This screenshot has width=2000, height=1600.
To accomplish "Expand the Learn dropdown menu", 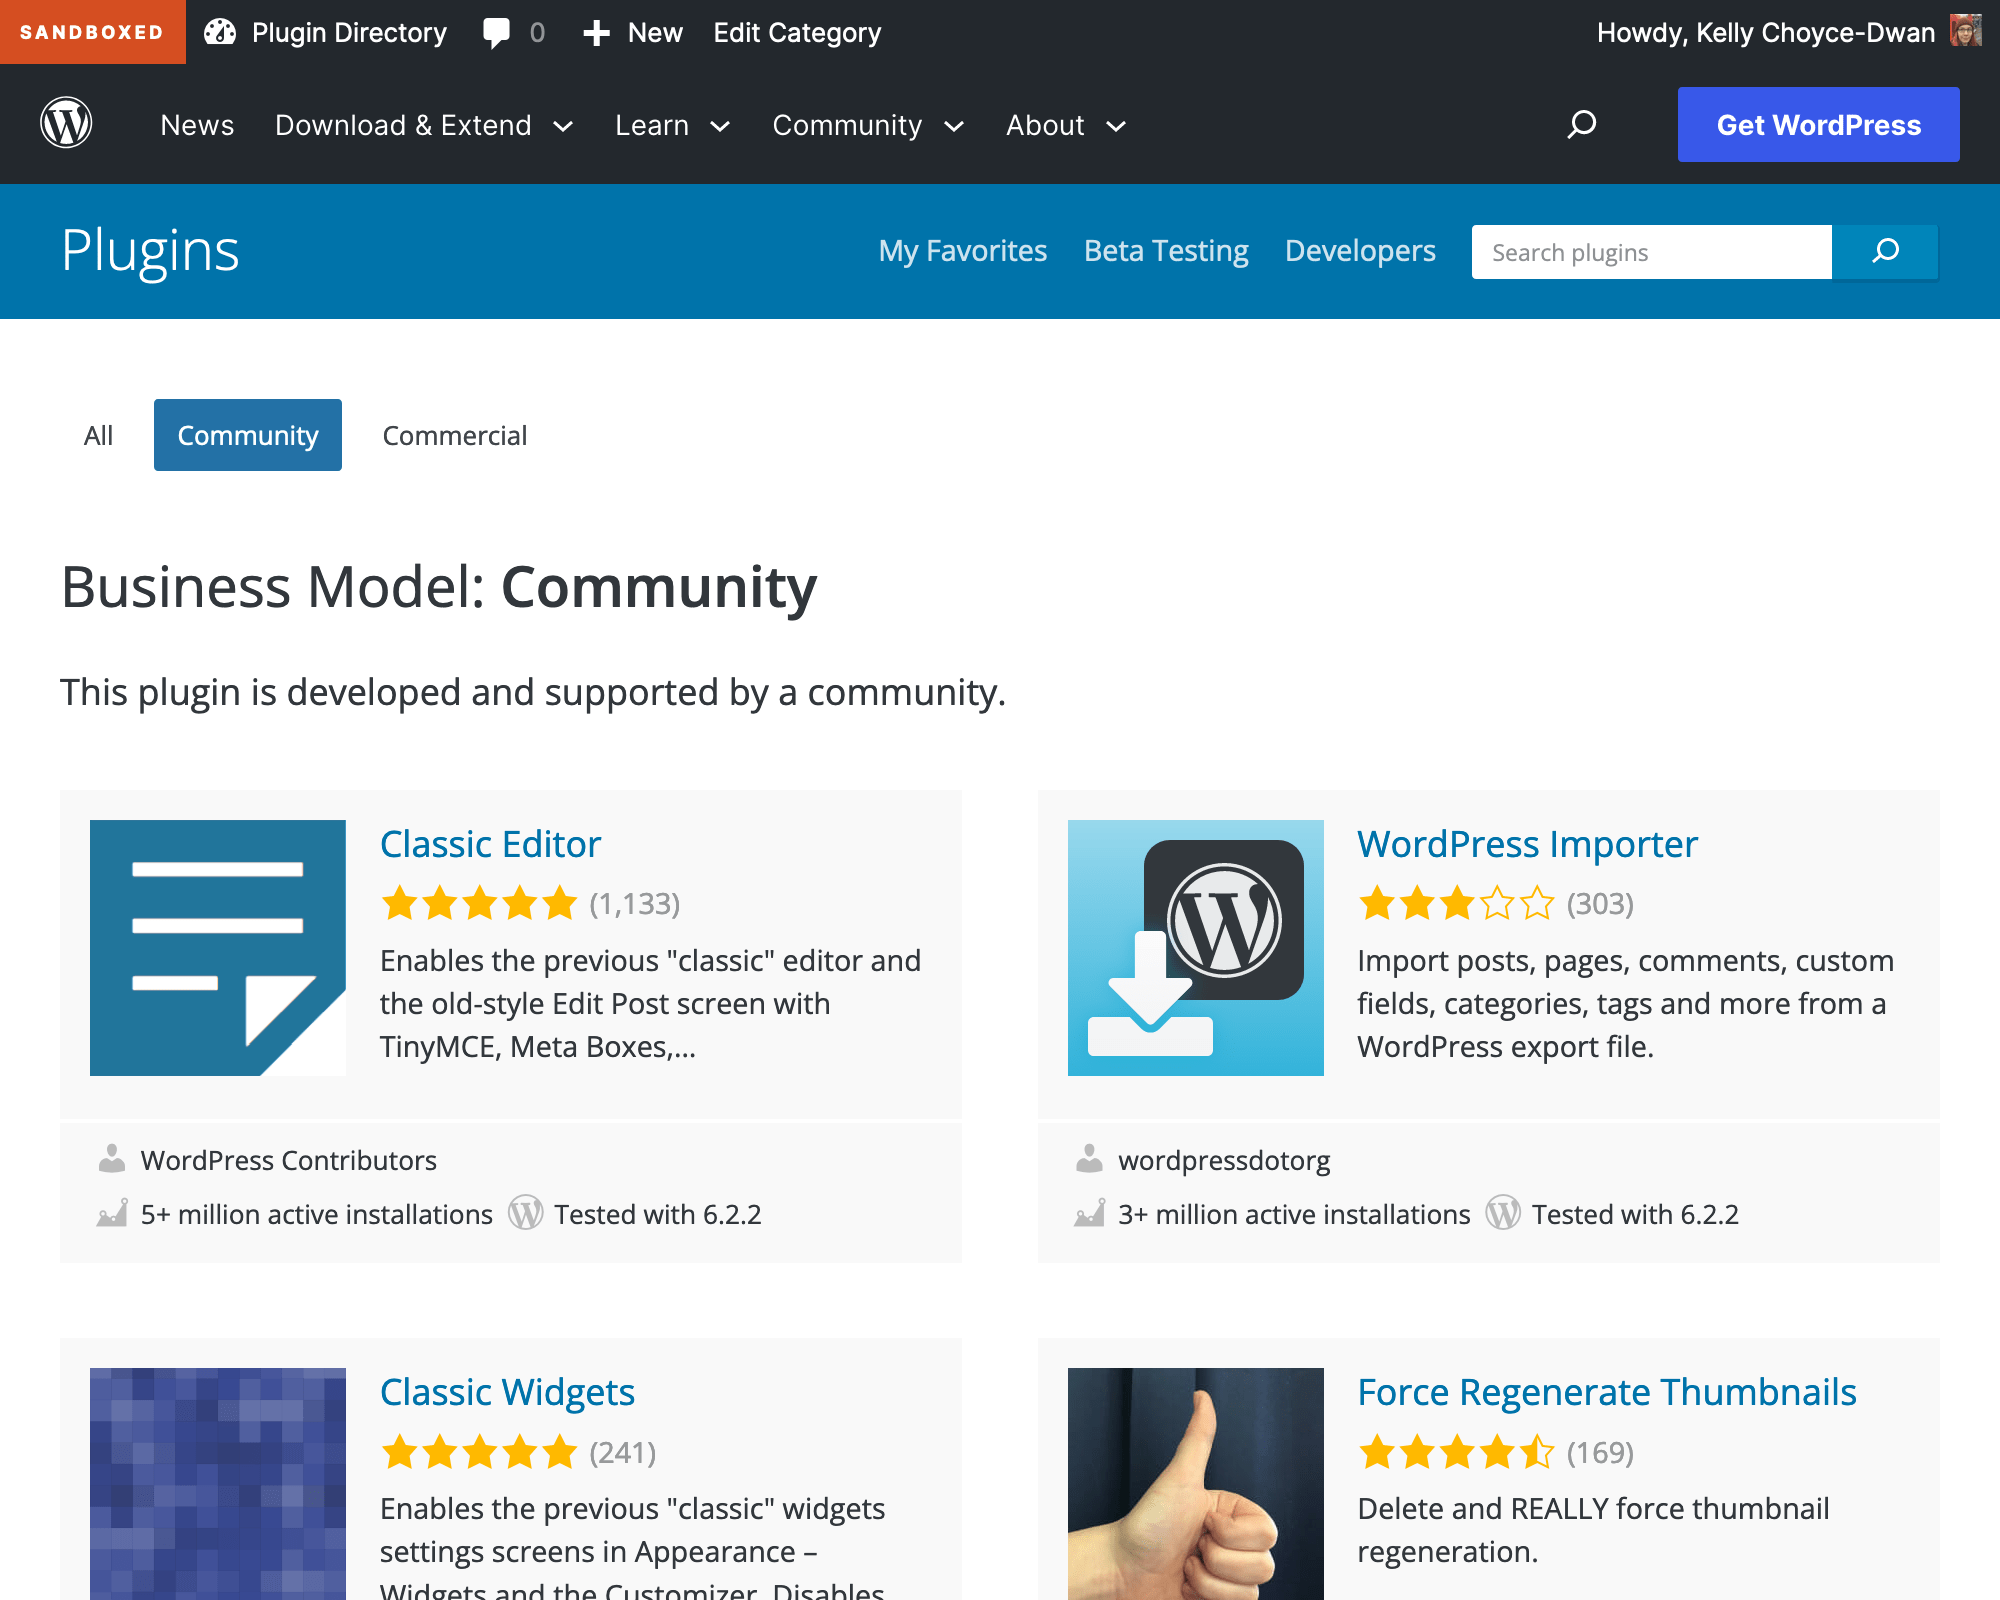I will 672,125.
